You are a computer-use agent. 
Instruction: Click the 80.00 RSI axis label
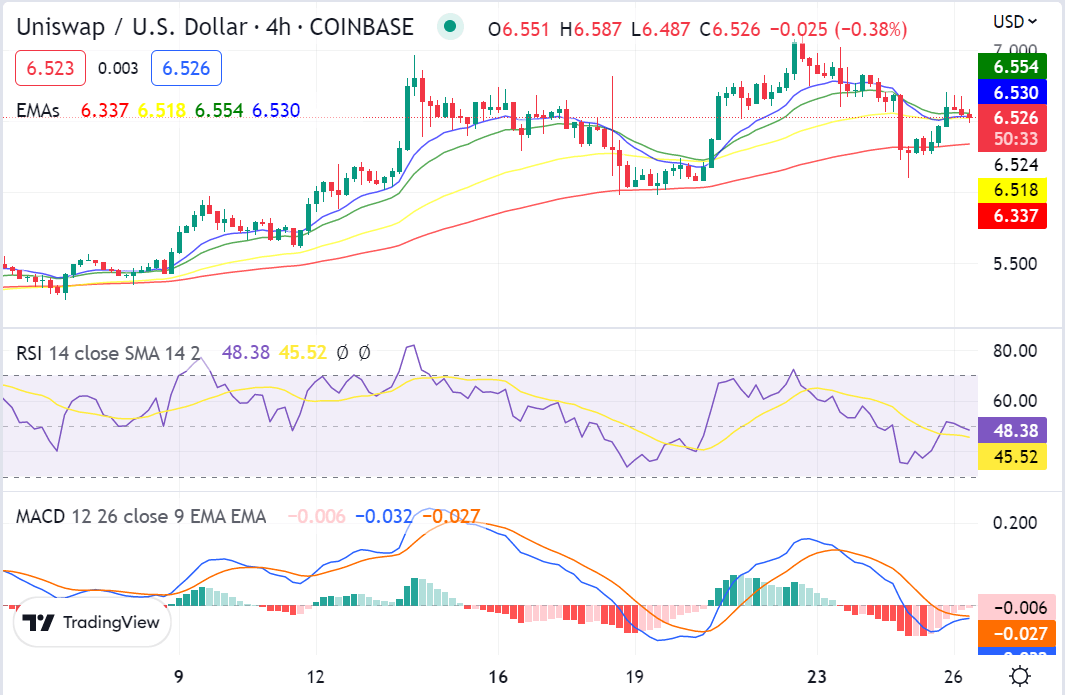(1015, 351)
